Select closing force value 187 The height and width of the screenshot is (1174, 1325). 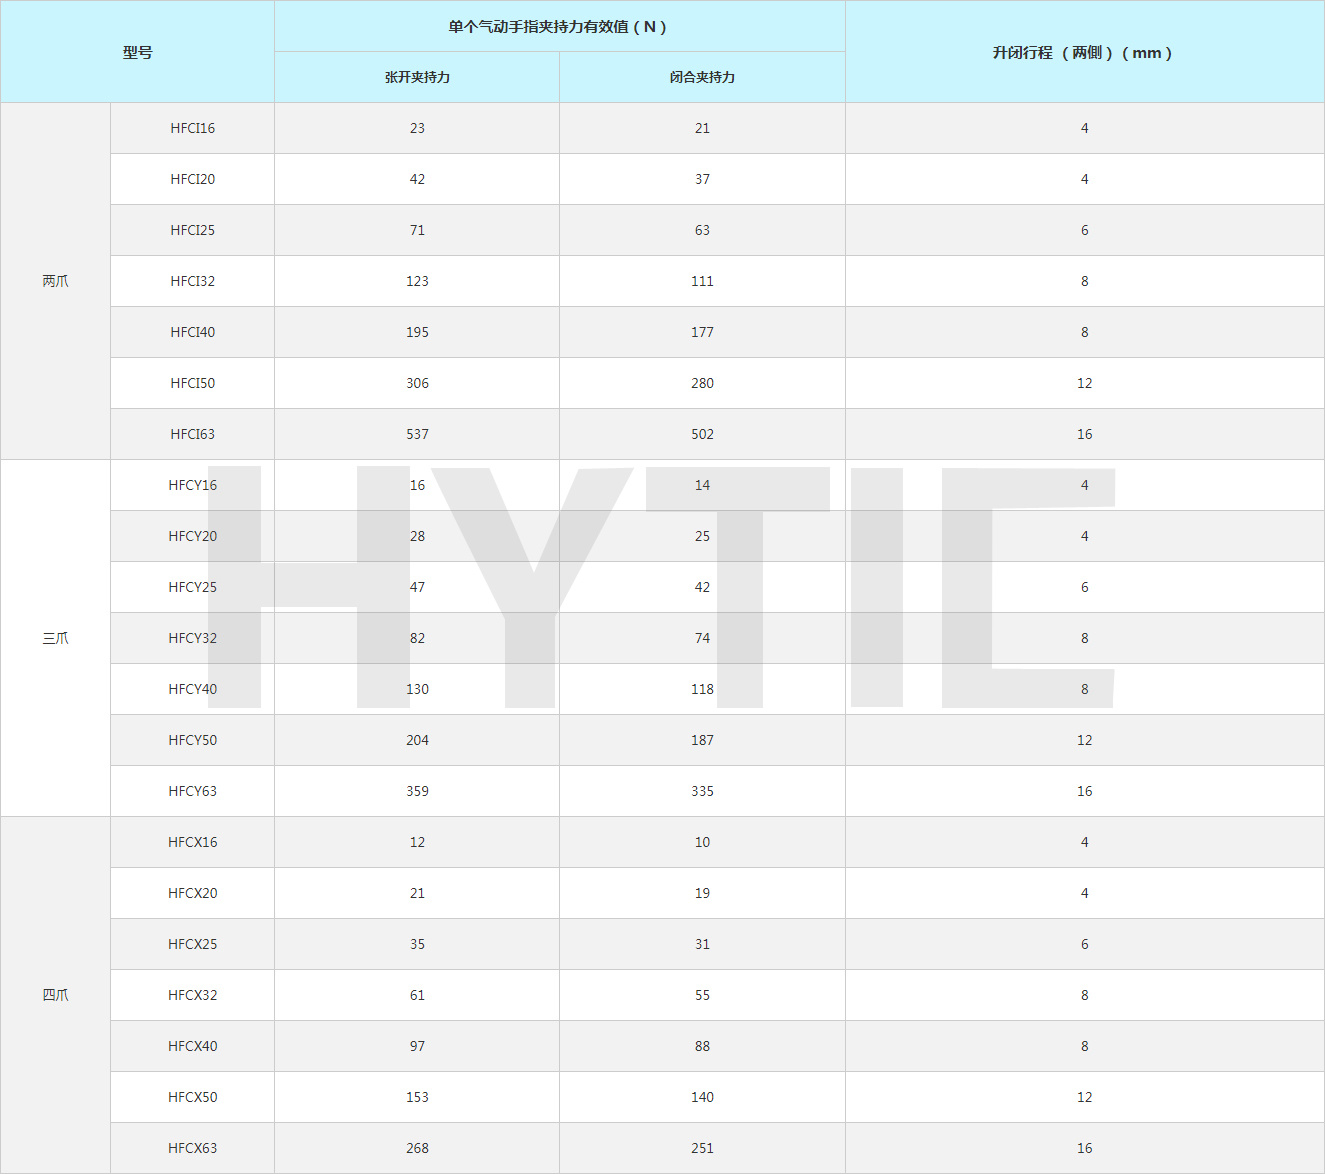coord(702,740)
